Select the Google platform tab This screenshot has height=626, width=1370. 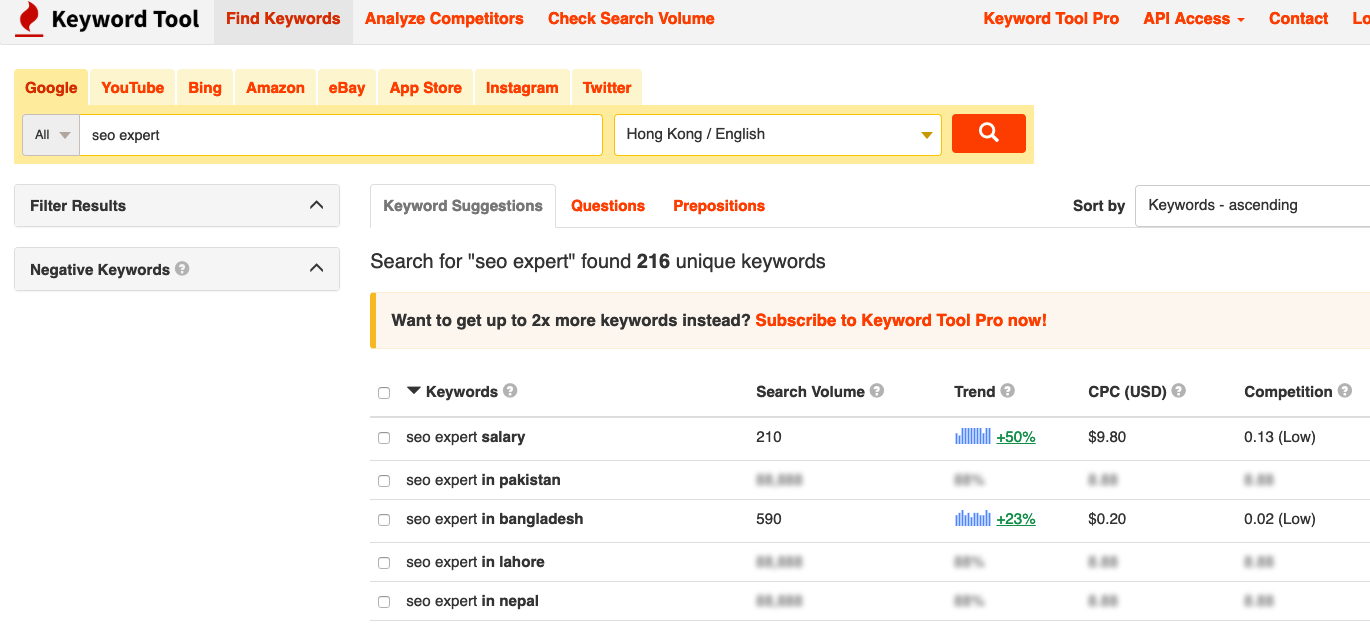point(51,88)
